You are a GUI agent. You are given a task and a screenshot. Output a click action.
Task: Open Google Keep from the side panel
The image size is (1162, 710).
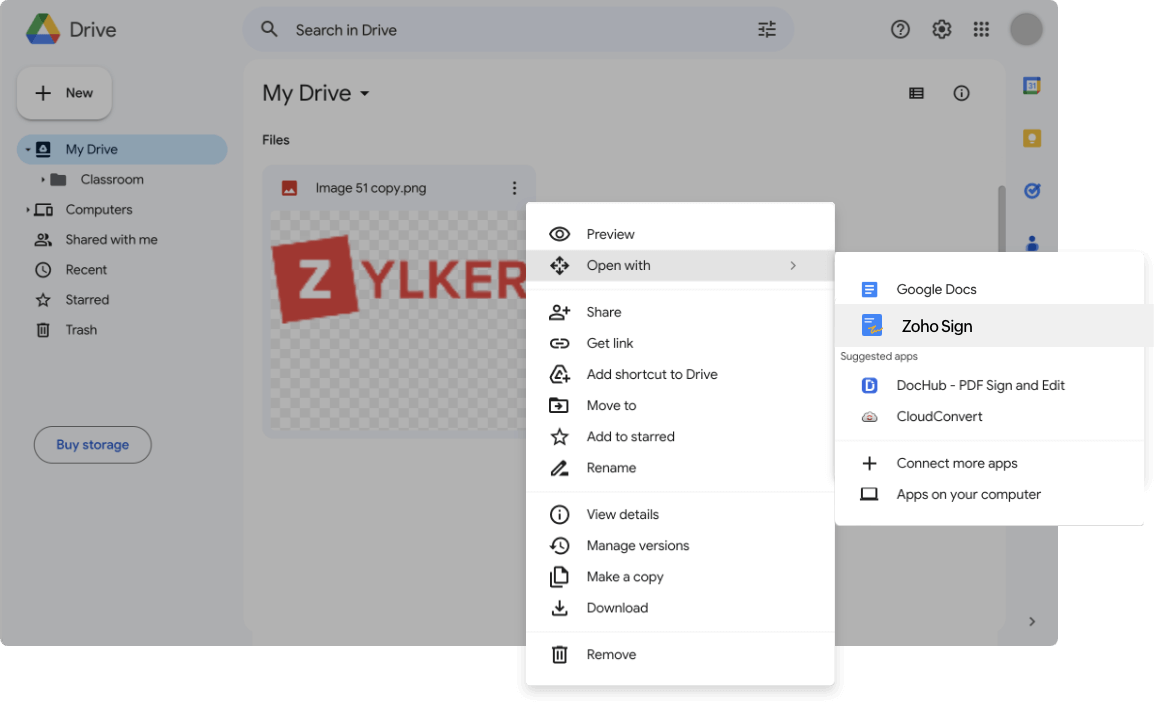(x=1031, y=138)
